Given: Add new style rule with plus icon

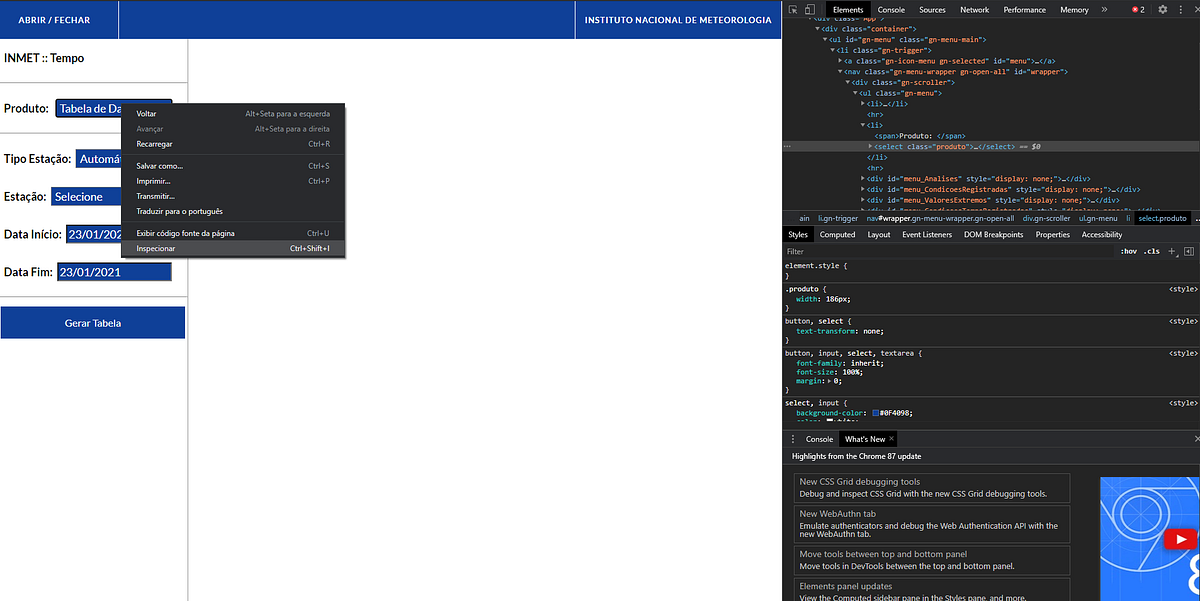Looking at the screenshot, I should click(1174, 251).
